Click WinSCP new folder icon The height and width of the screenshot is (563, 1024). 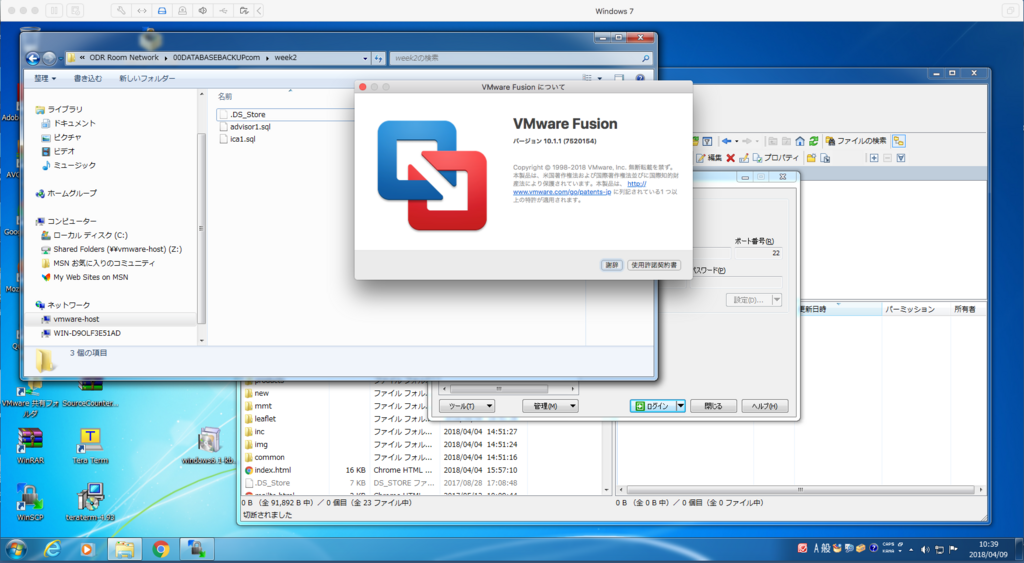[811, 158]
